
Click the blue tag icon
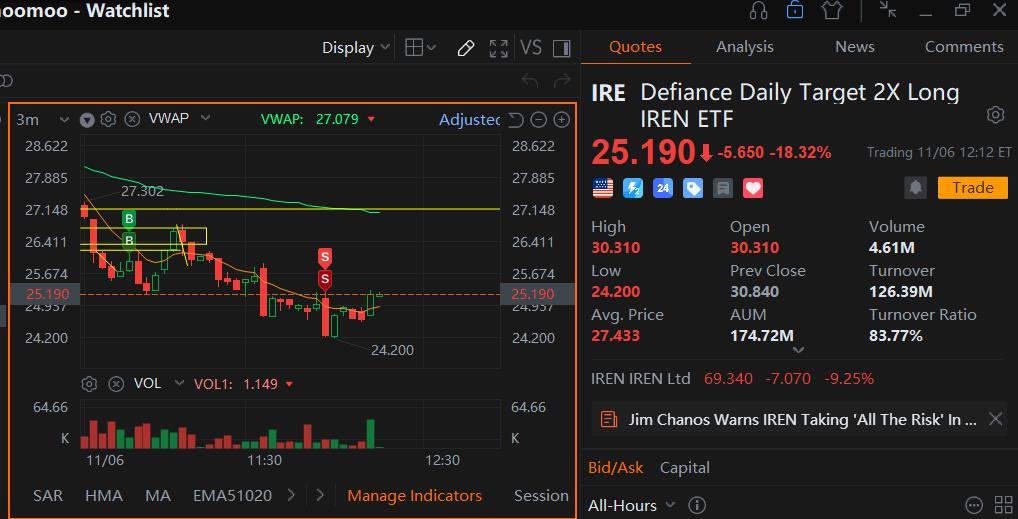[x=693, y=188]
